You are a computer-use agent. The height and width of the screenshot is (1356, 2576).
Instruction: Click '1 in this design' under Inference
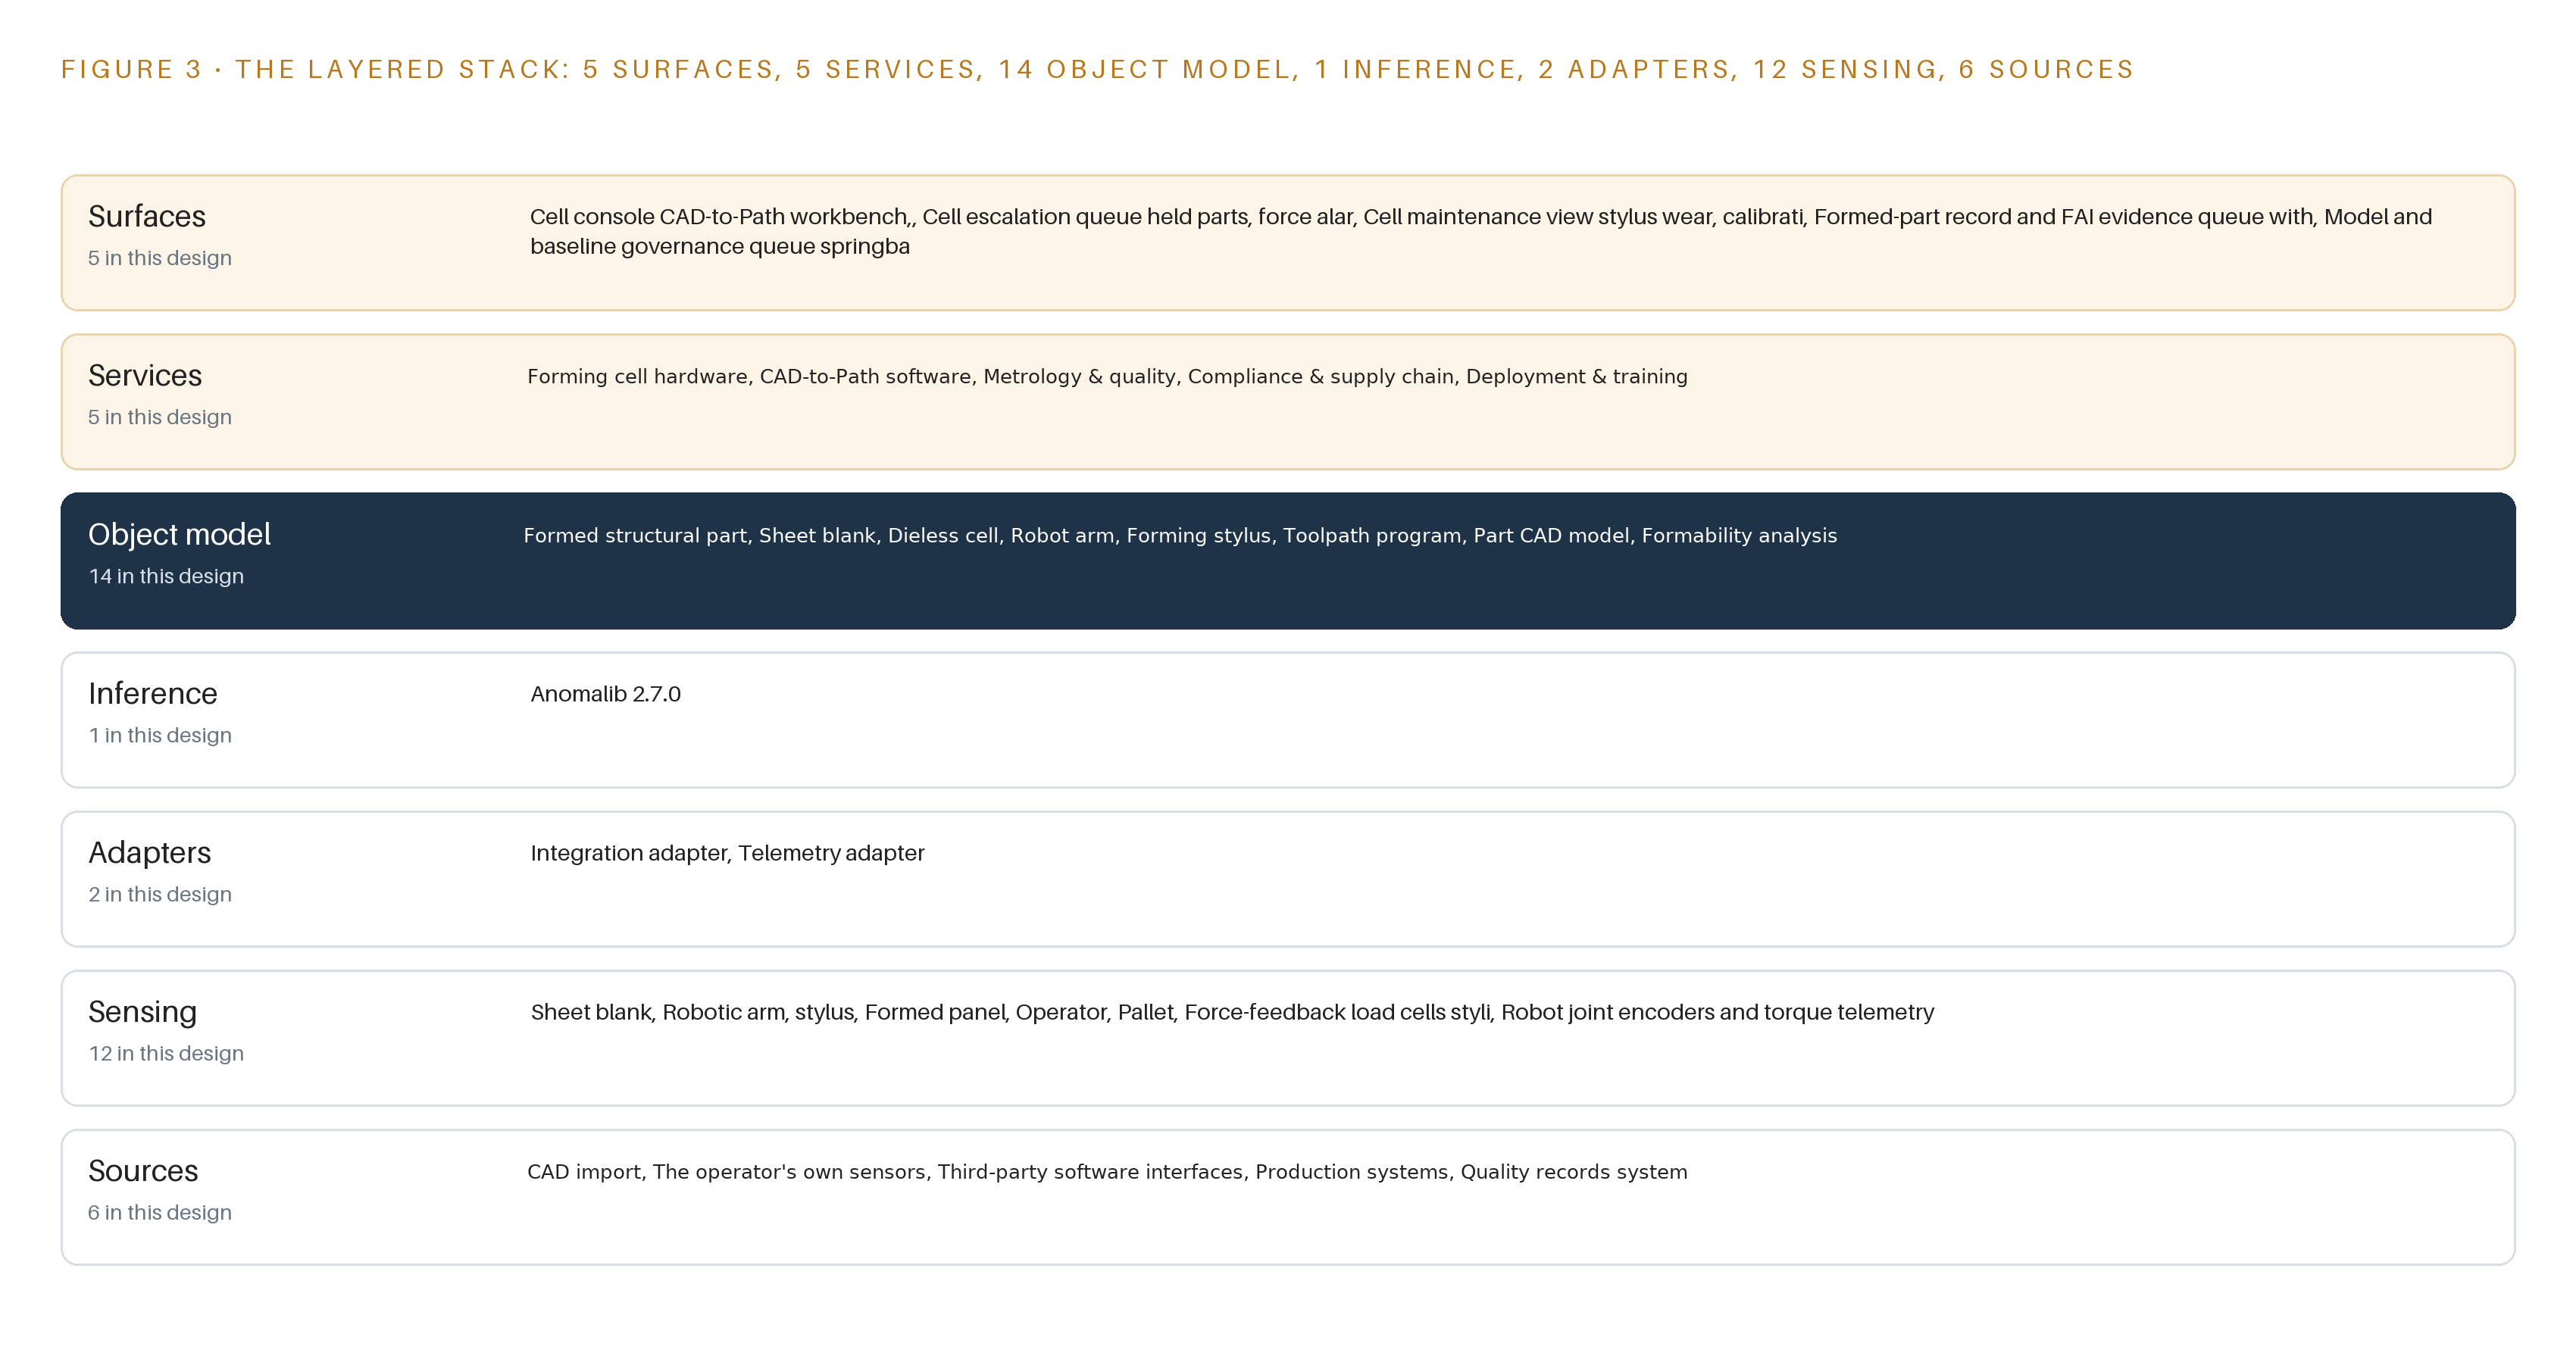point(160,735)
